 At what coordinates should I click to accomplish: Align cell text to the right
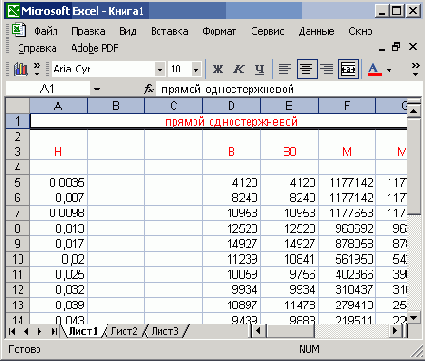[327, 69]
